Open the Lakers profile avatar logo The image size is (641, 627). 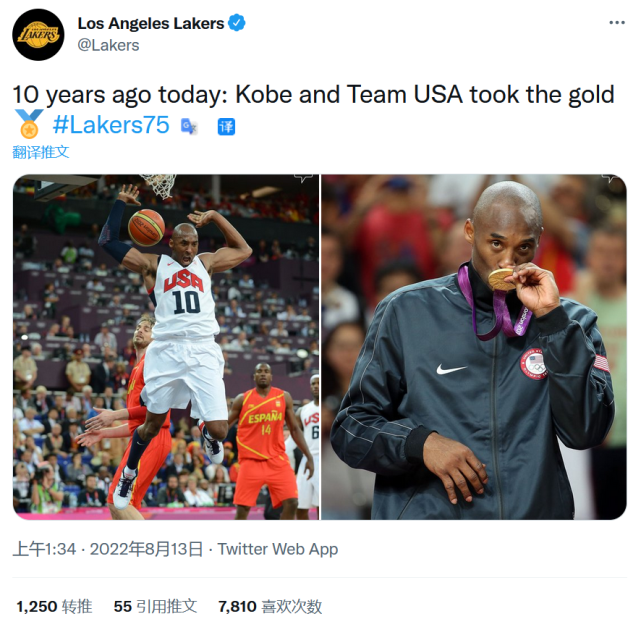point(38,35)
